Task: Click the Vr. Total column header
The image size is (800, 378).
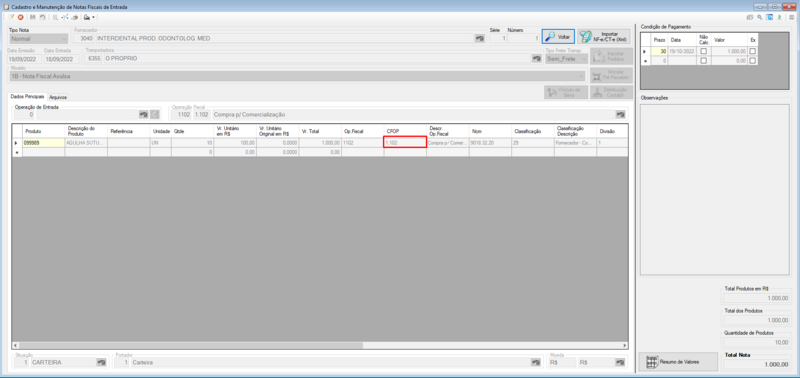Action: pos(320,131)
